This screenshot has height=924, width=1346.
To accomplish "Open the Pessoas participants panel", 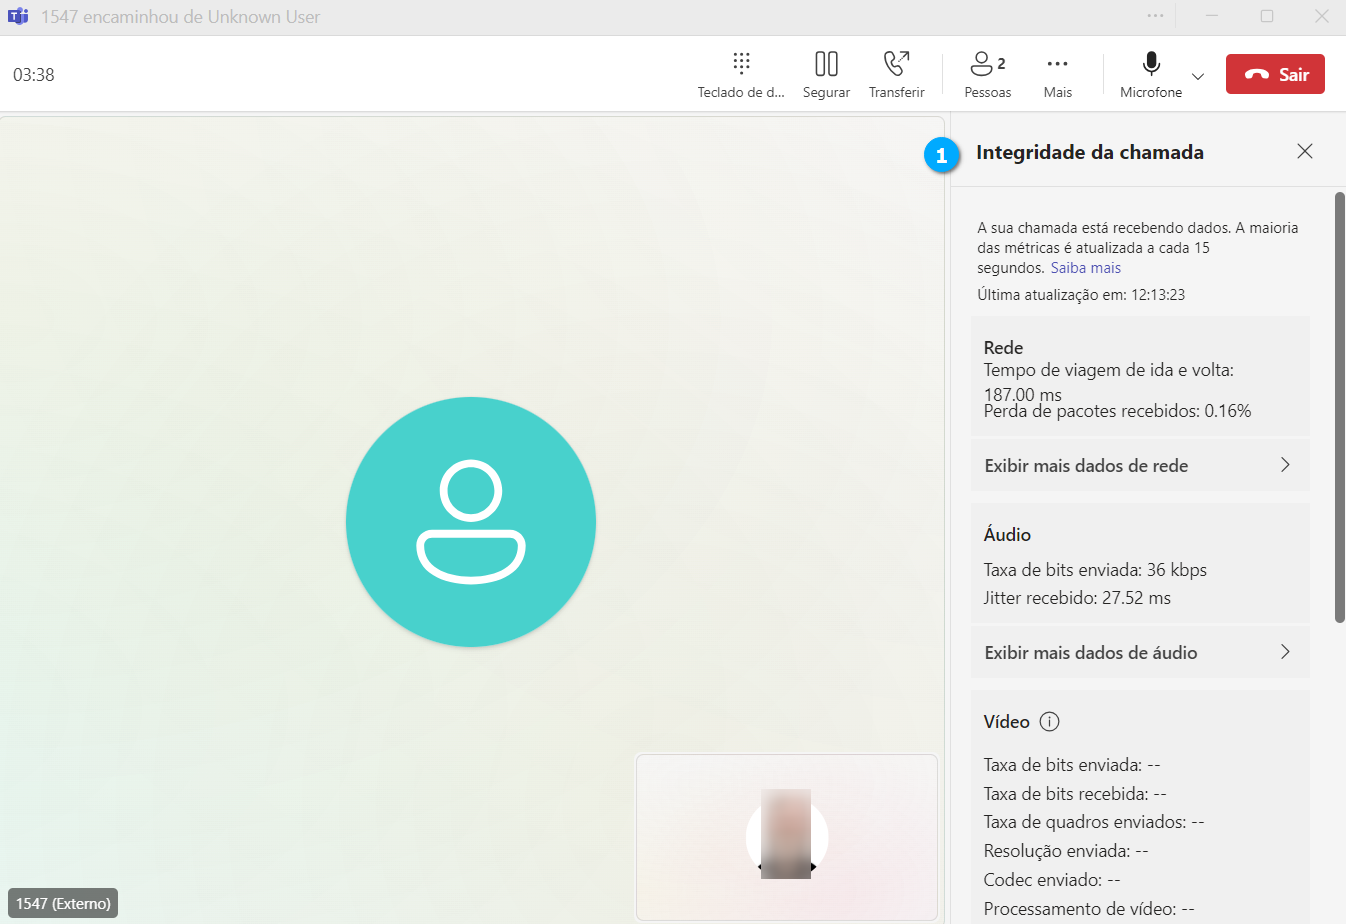I will (987, 74).
